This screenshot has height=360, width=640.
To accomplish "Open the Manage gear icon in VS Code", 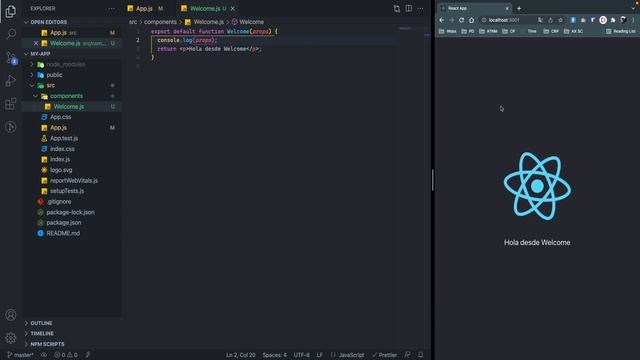I will tap(11, 338).
